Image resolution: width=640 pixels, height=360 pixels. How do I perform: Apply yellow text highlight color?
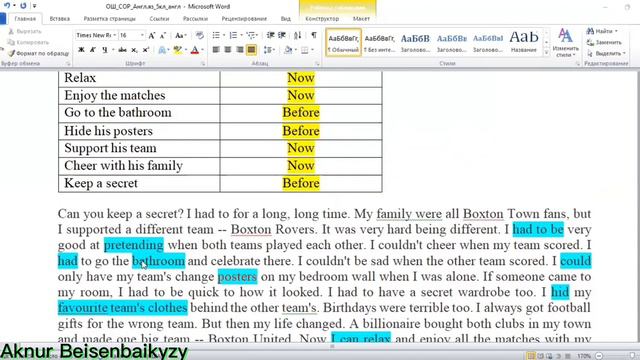pos(177,50)
